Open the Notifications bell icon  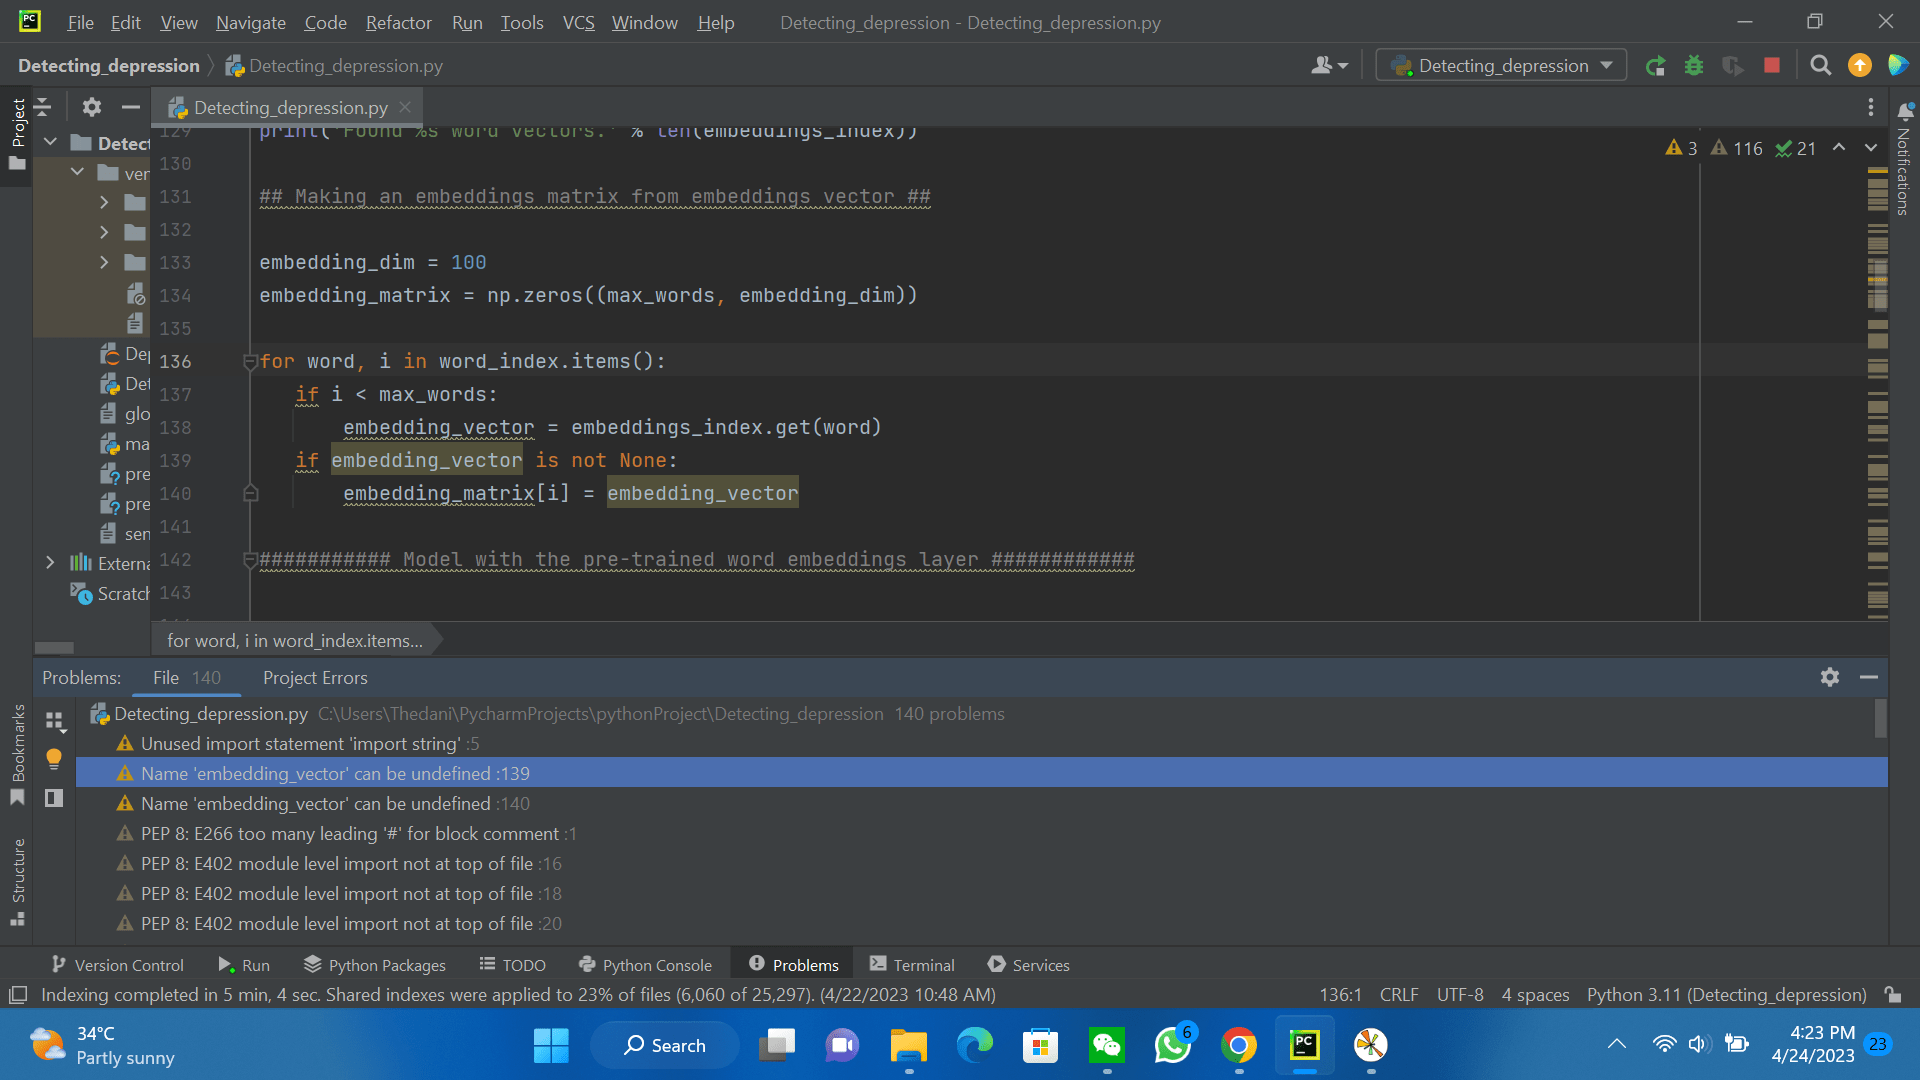pyautogui.click(x=1905, y=111)
